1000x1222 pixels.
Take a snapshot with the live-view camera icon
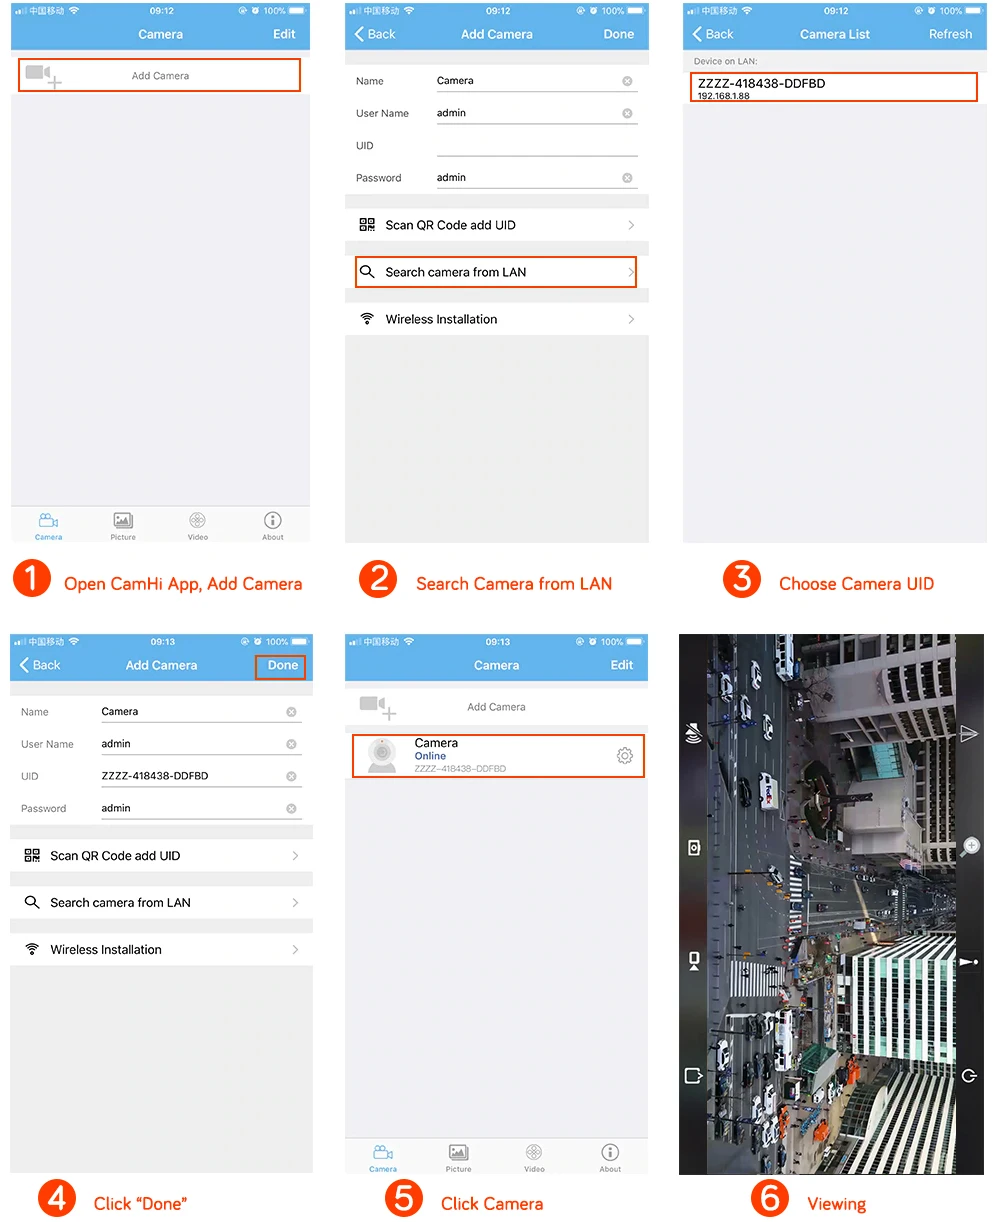694,848
